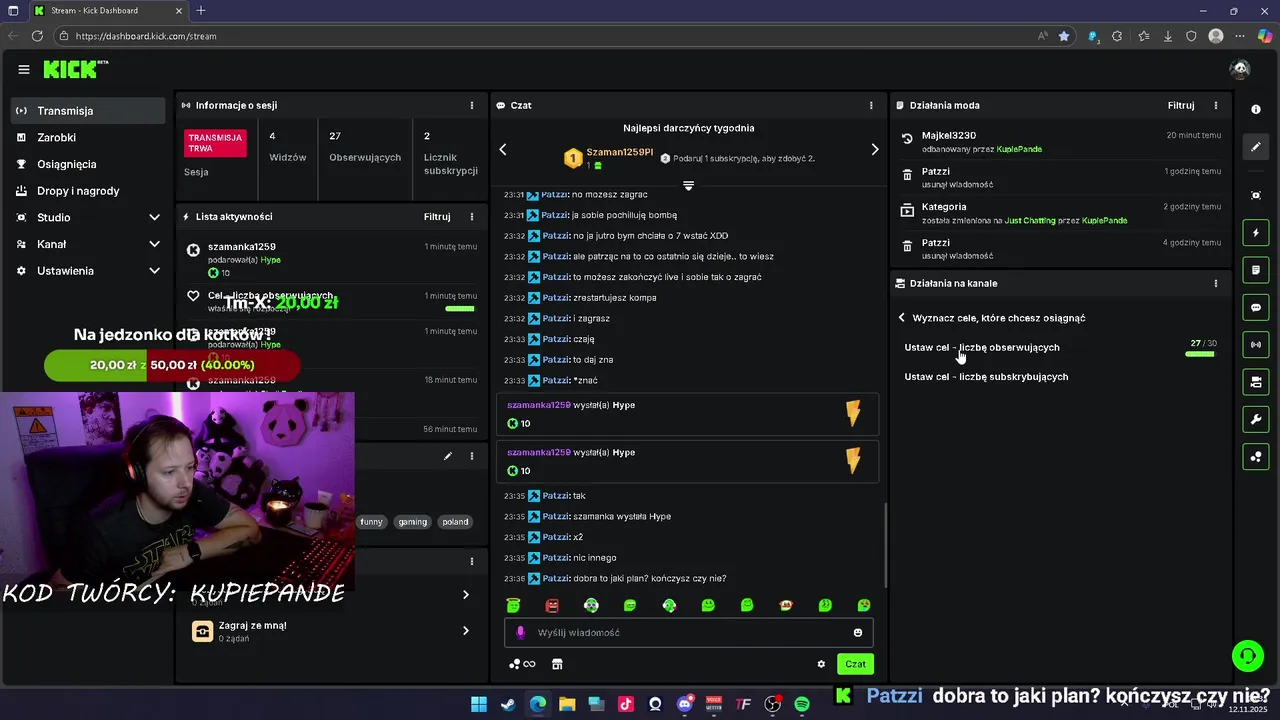
Task: Click the purple microphone icon in the message box
Action: click(x=520, y=632)
